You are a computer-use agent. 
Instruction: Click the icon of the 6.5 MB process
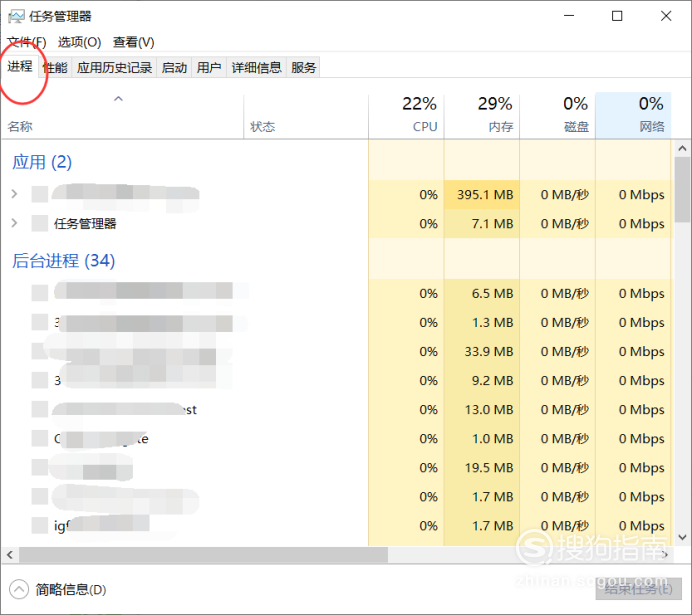coord(40,293)
